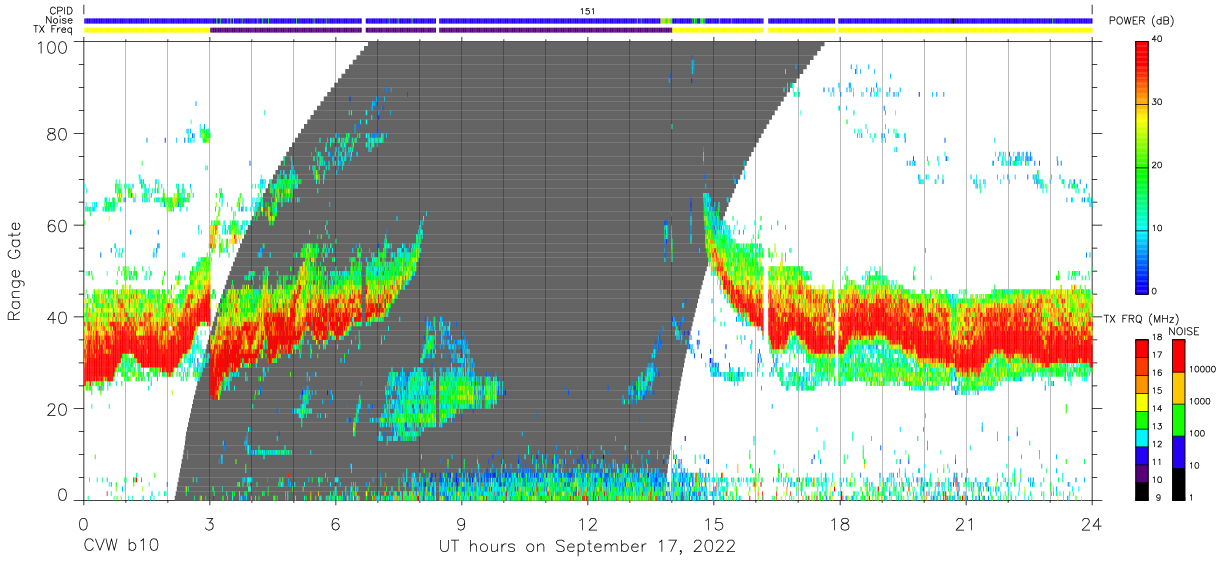Viewport: 1228px width, 567px height.
Task: Click the 14 tick on the TX frequency legend
Action: point(1158,410)
